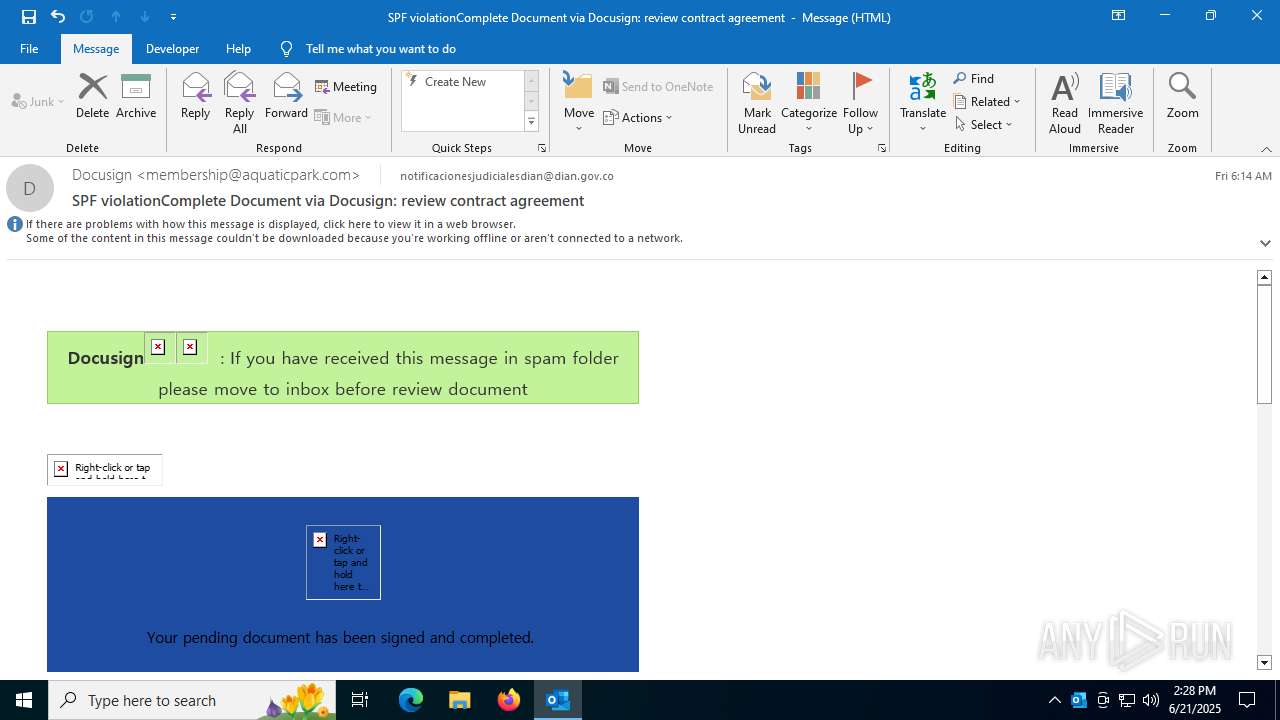Send message to OneNote
Viewport: 1280px width, 720px height.
(658, 87)
